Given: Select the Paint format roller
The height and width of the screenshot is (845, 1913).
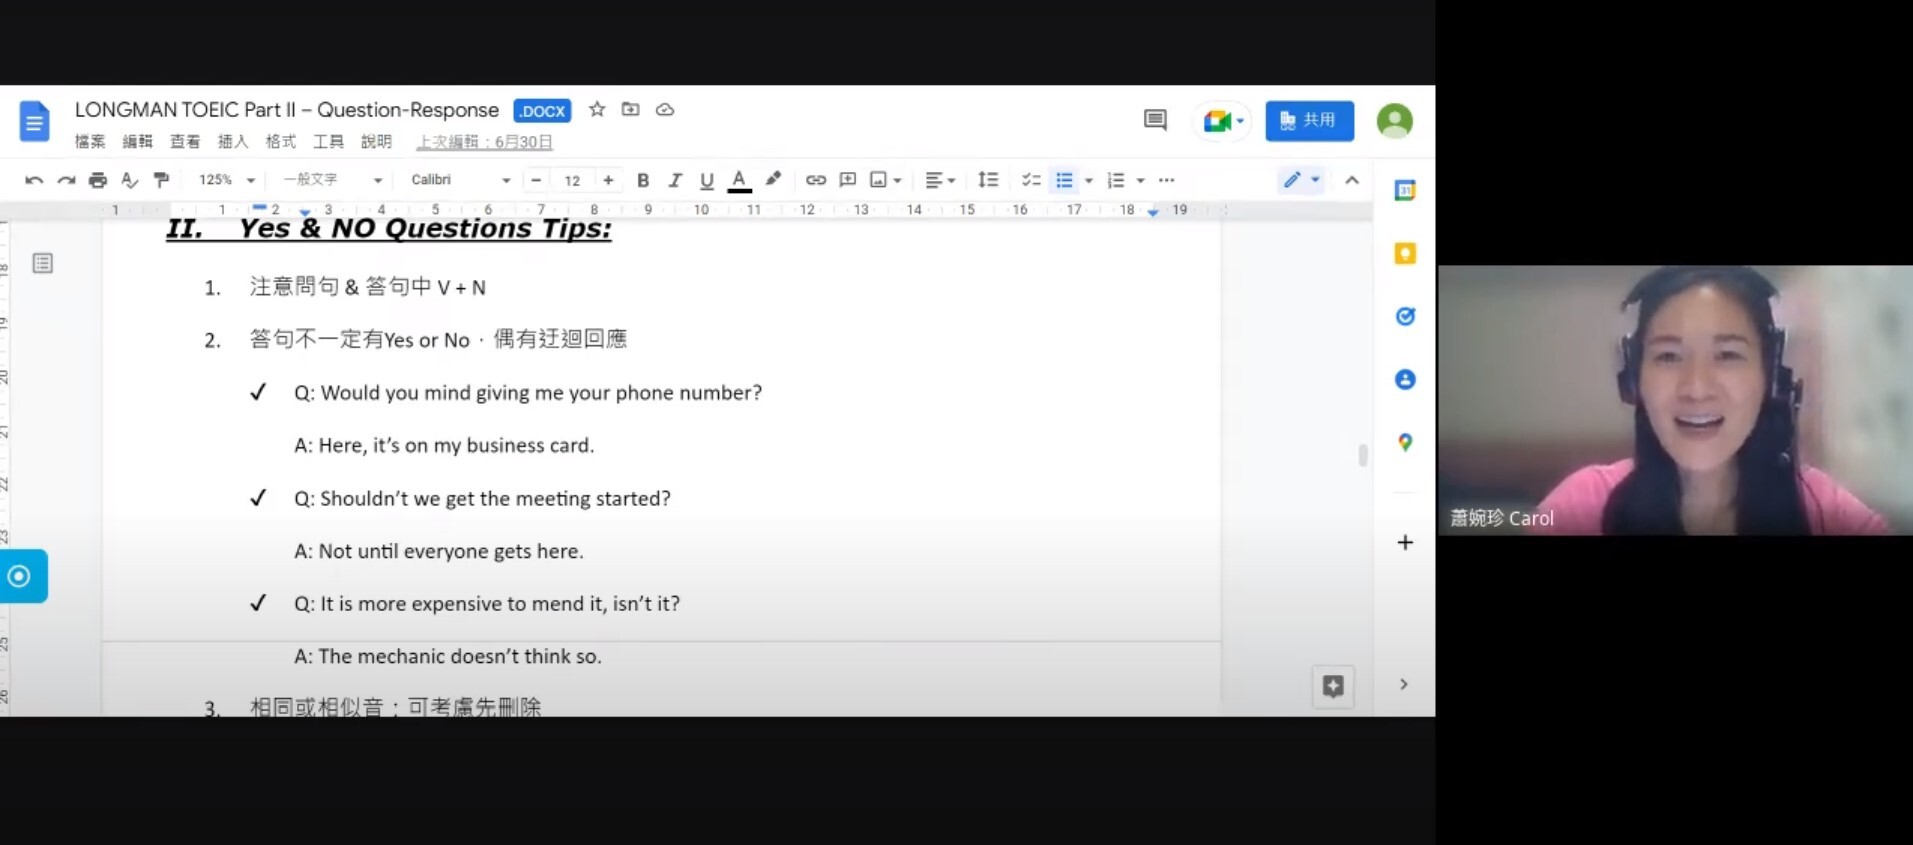Looking at the screenshot, I should click(161, 180).
